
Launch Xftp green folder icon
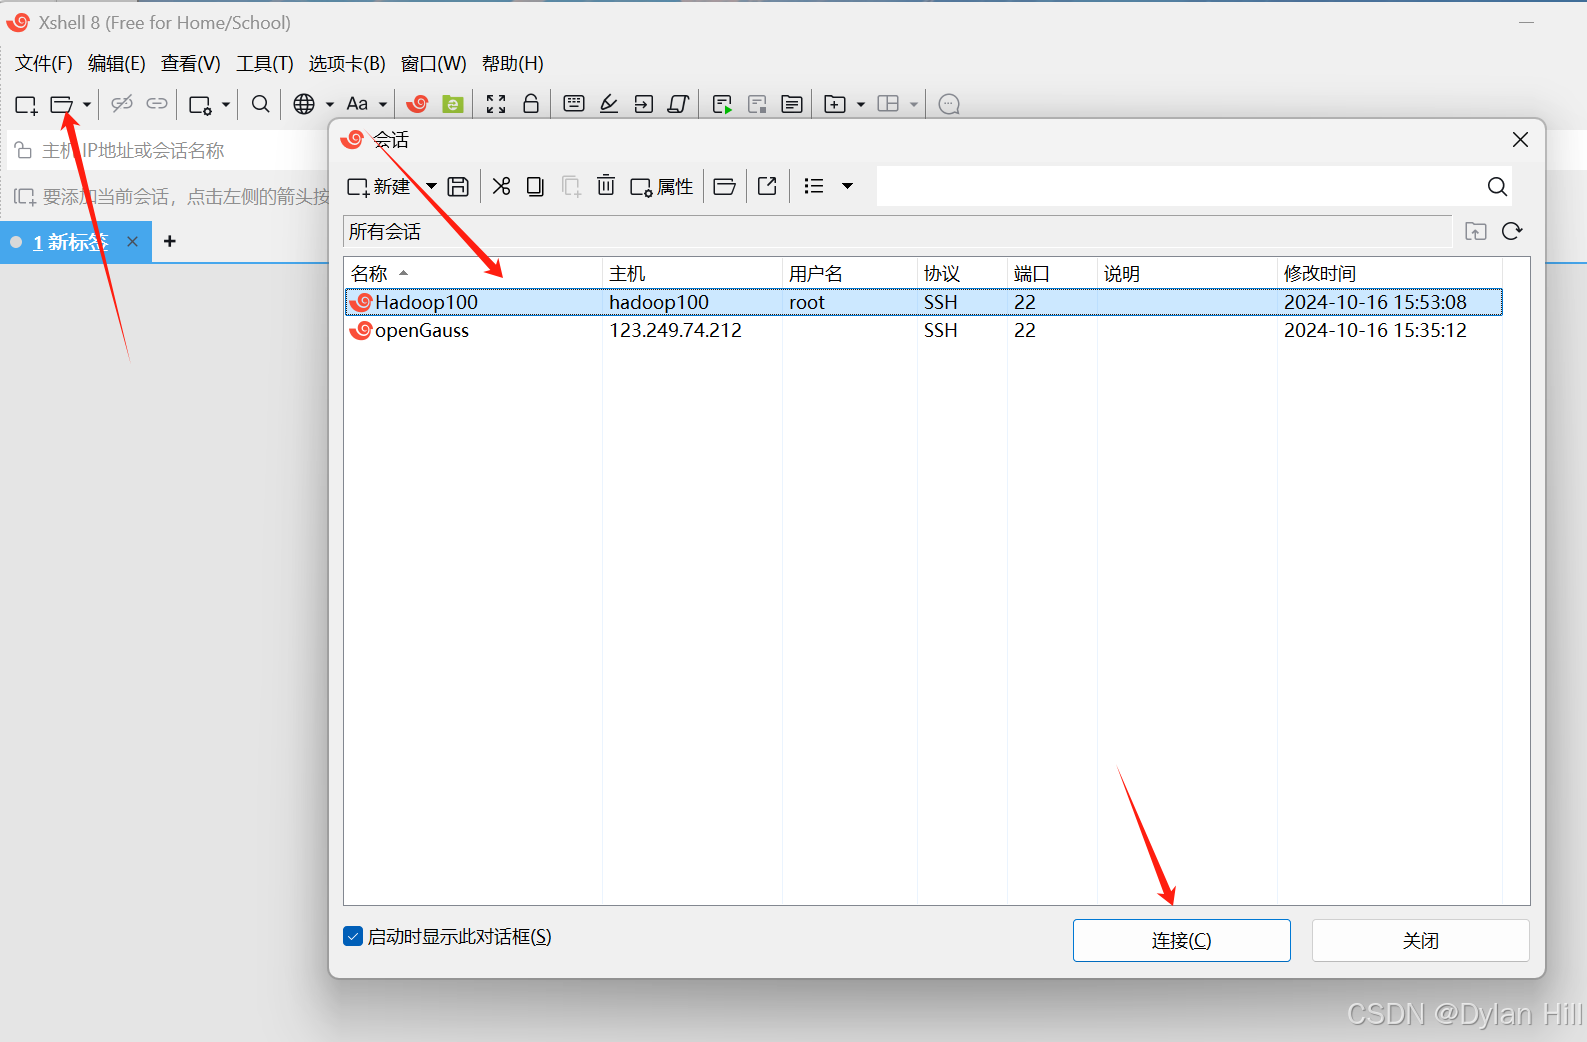453,104
